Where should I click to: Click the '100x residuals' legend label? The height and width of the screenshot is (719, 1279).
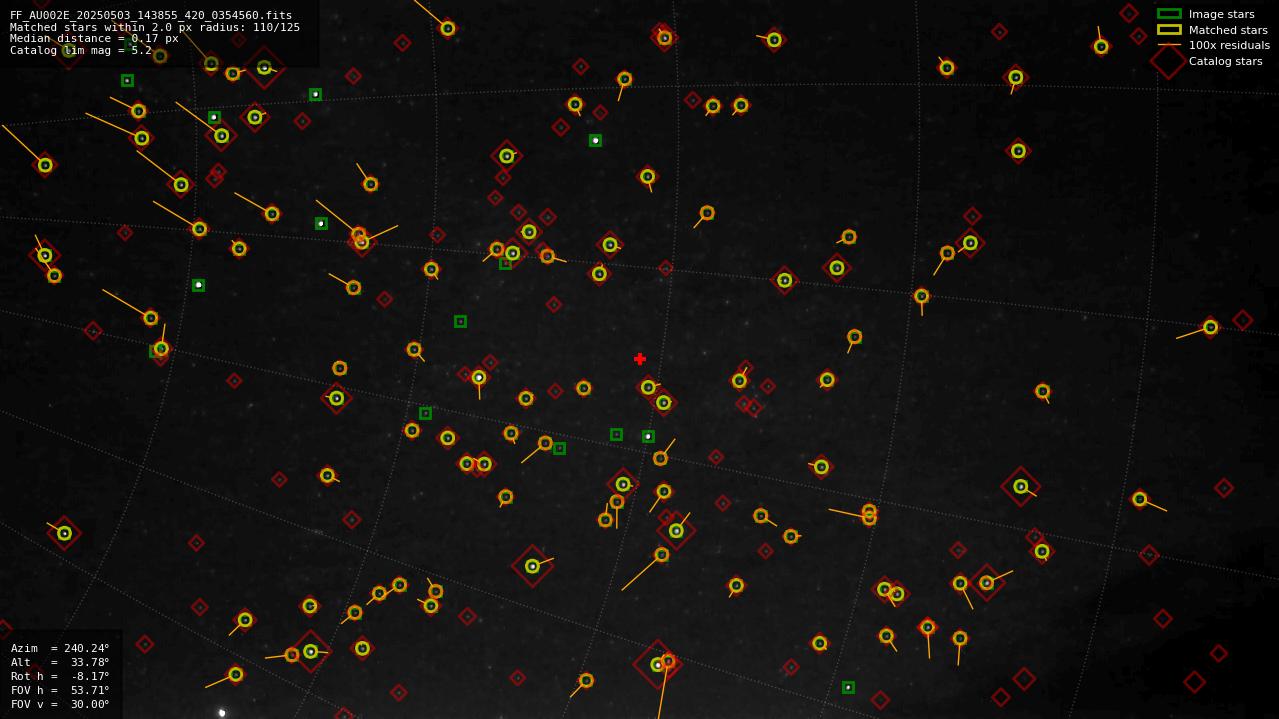(x=1229, y=45)
